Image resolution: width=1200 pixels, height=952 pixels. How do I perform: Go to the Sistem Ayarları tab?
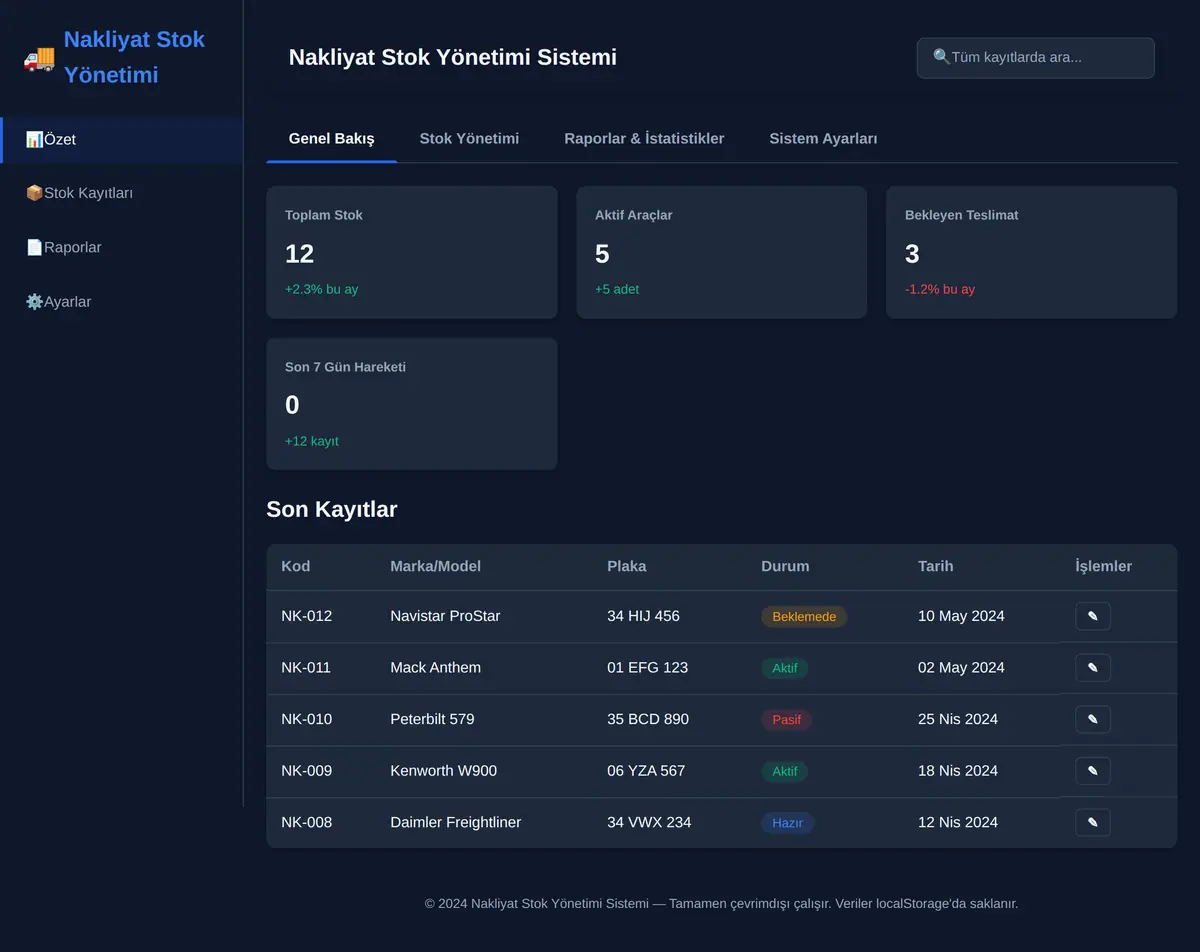[x=823, y=139]
